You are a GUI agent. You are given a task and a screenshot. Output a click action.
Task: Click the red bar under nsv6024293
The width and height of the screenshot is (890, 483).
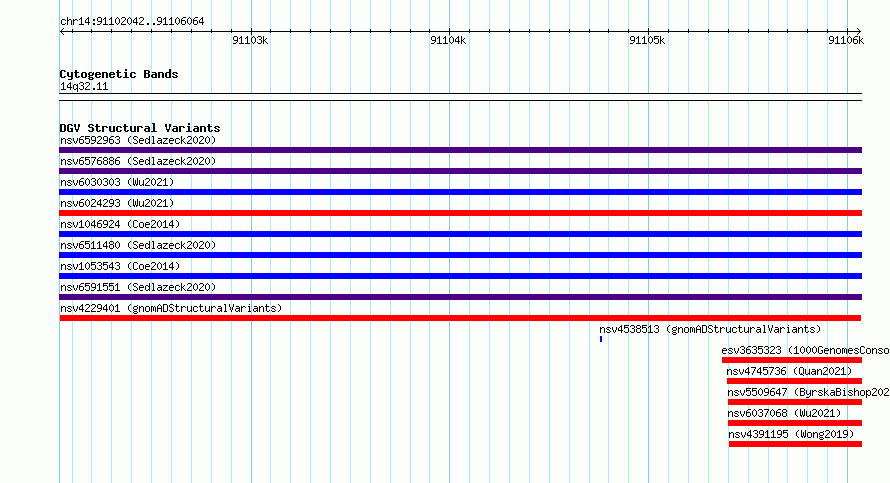coord(460,213)
